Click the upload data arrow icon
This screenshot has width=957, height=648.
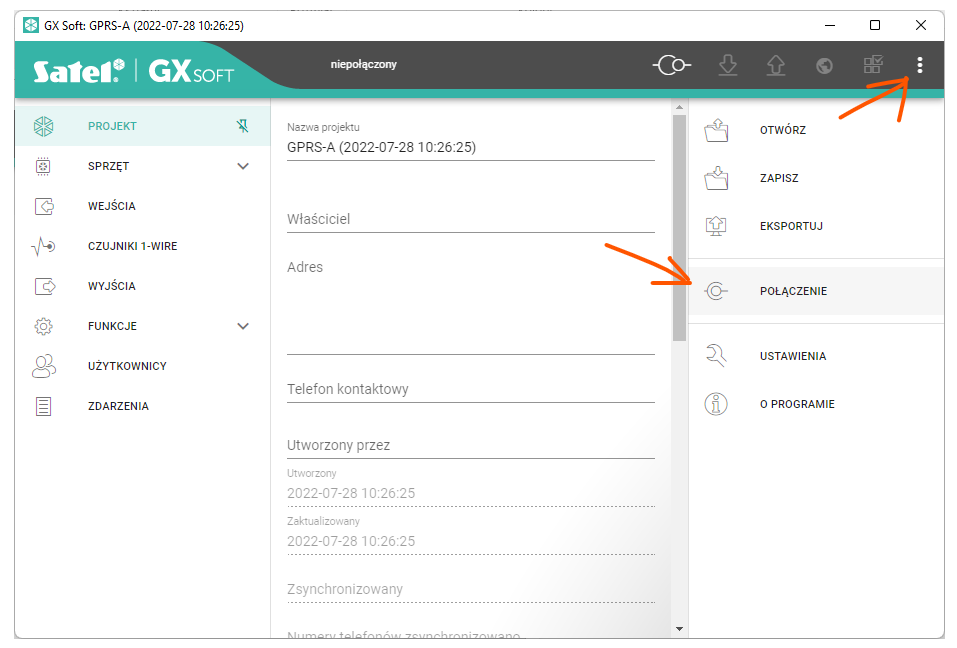click(776, 66)
